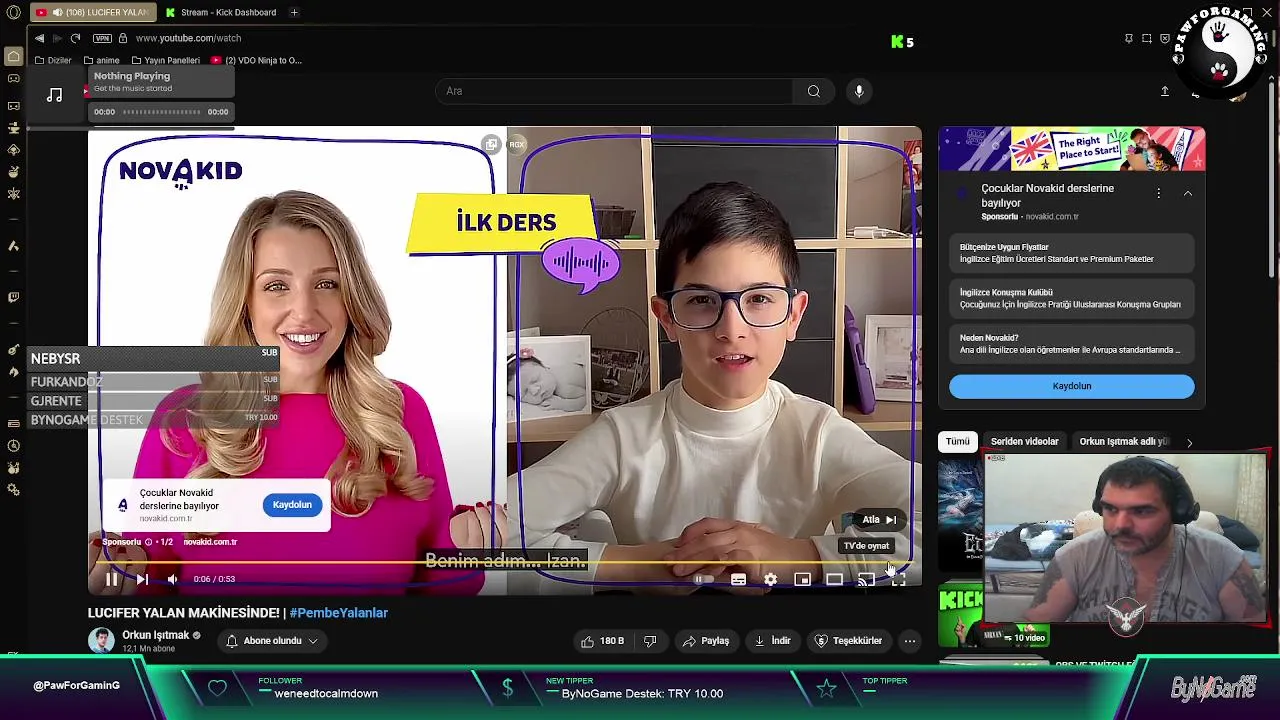Click the Paylaş share button
Image resolution: width=1280 pixels, height=720 pixels.
click(x=706, y=641)
